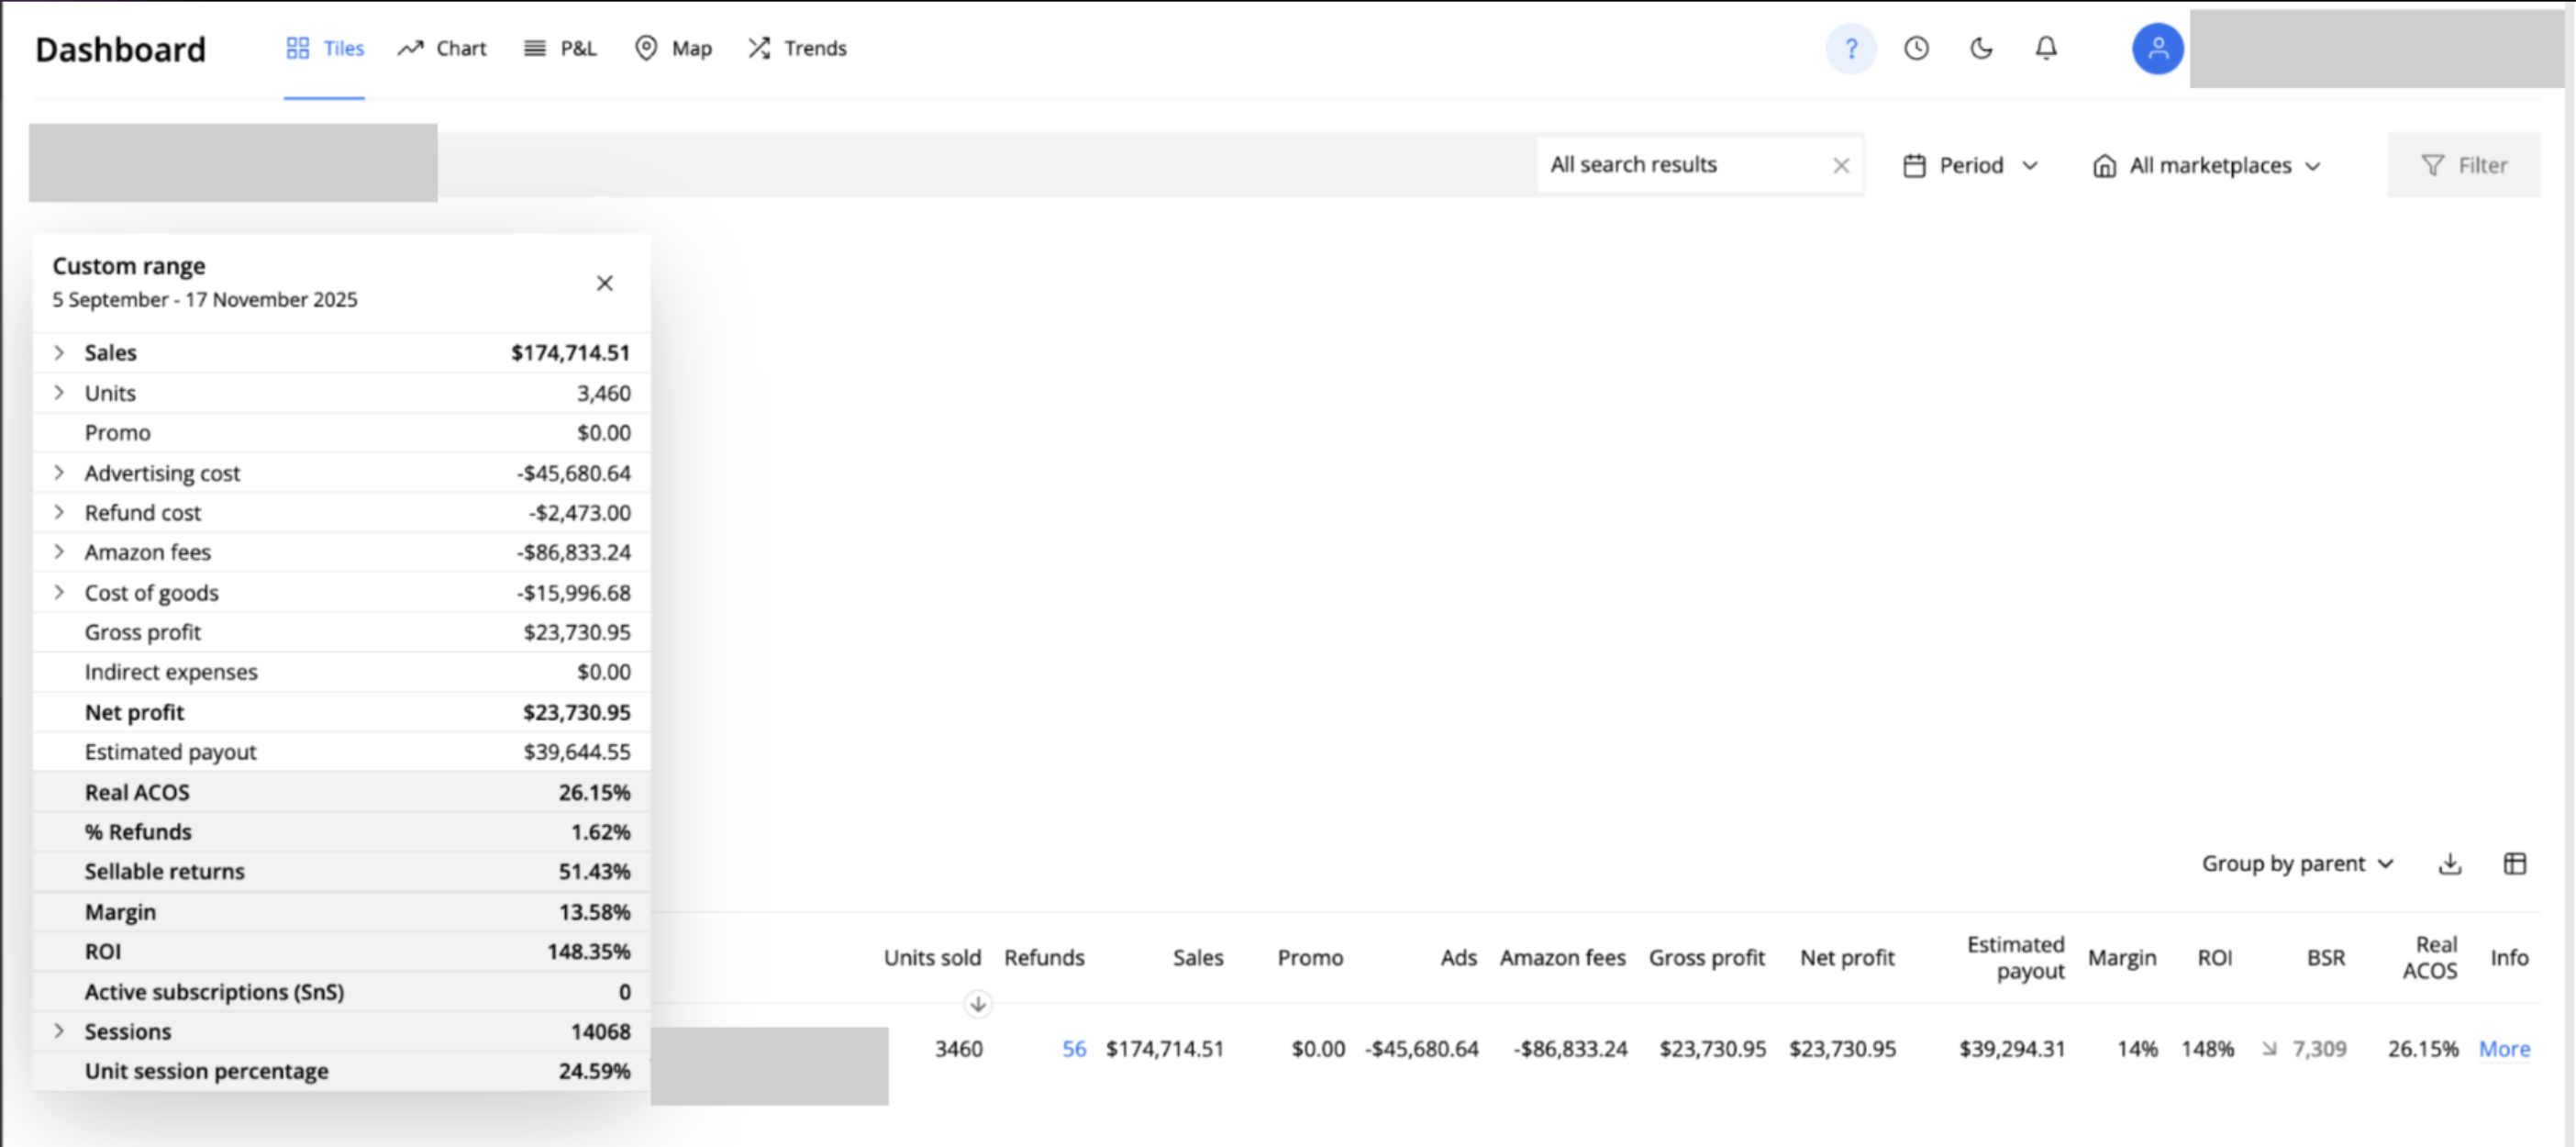Open the All marketplaces dropdown
Viewport: 2576px width, 1147px height.
click(x=2207, y=166)
